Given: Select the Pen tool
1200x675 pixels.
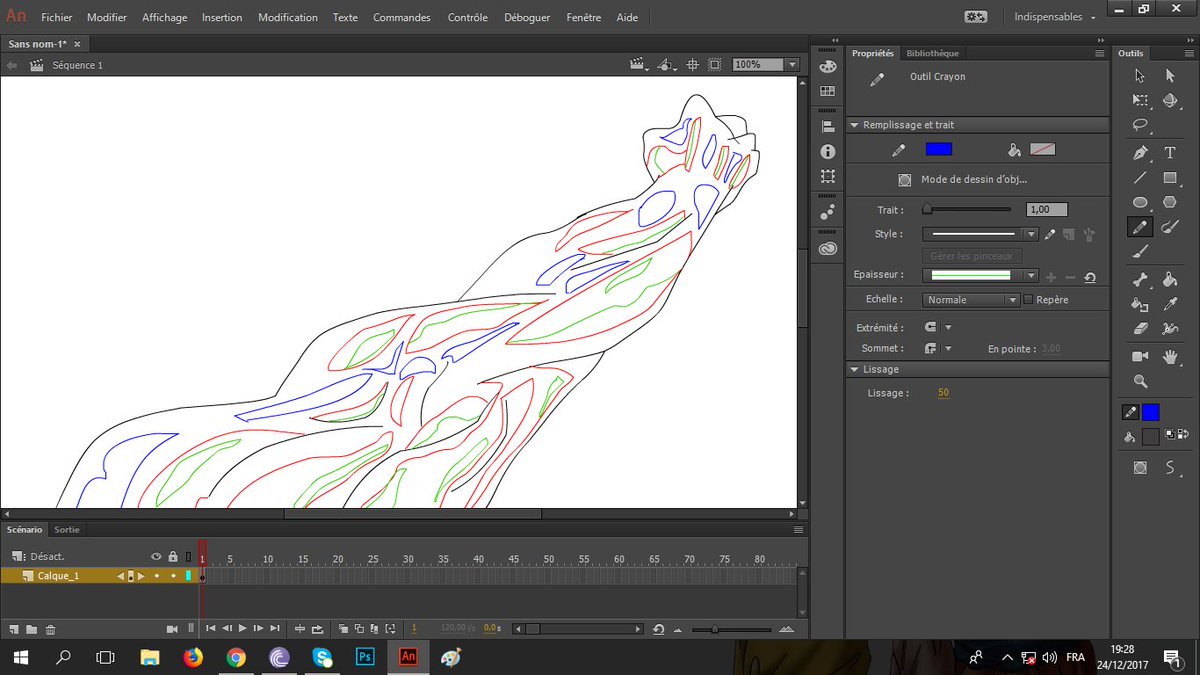Looking at the screenshot, I should (1140, 153).
